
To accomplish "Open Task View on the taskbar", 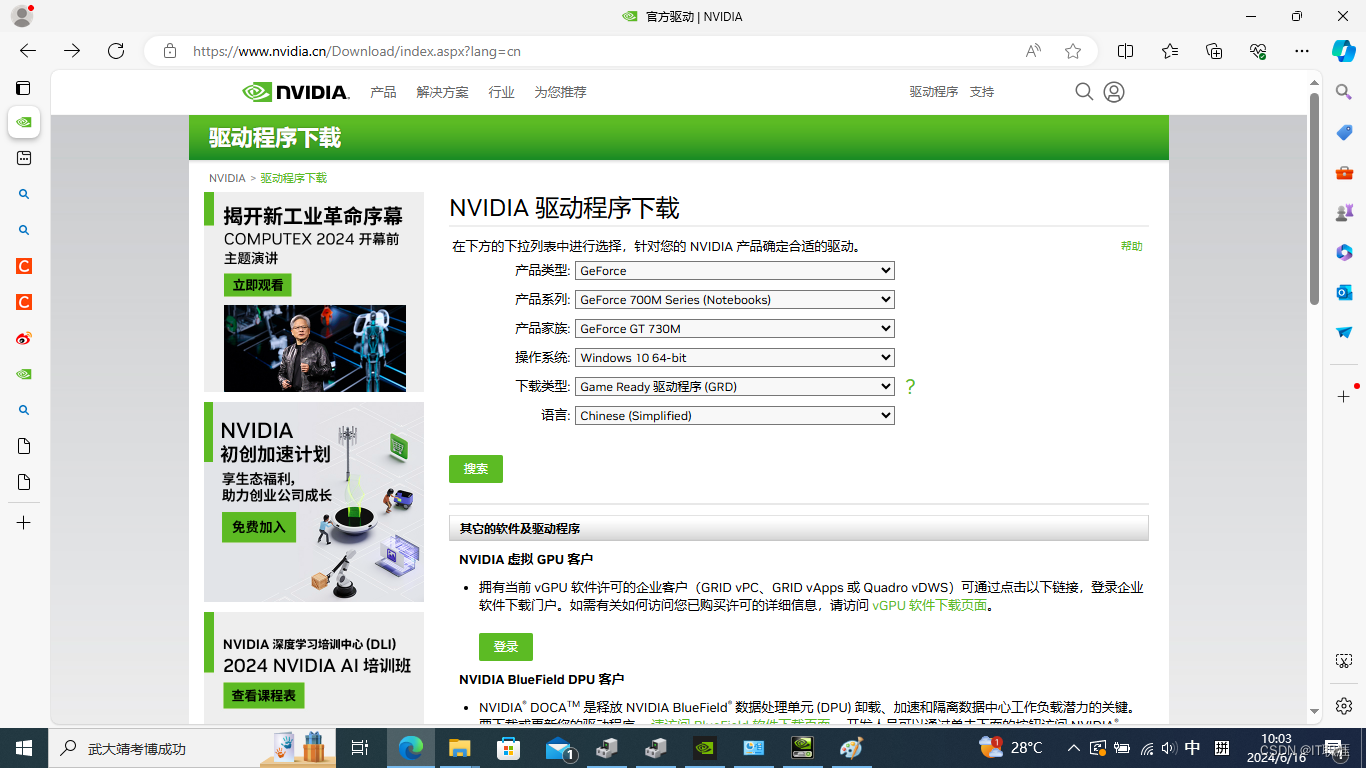I will pyautogui.click(x=361, y=748).
